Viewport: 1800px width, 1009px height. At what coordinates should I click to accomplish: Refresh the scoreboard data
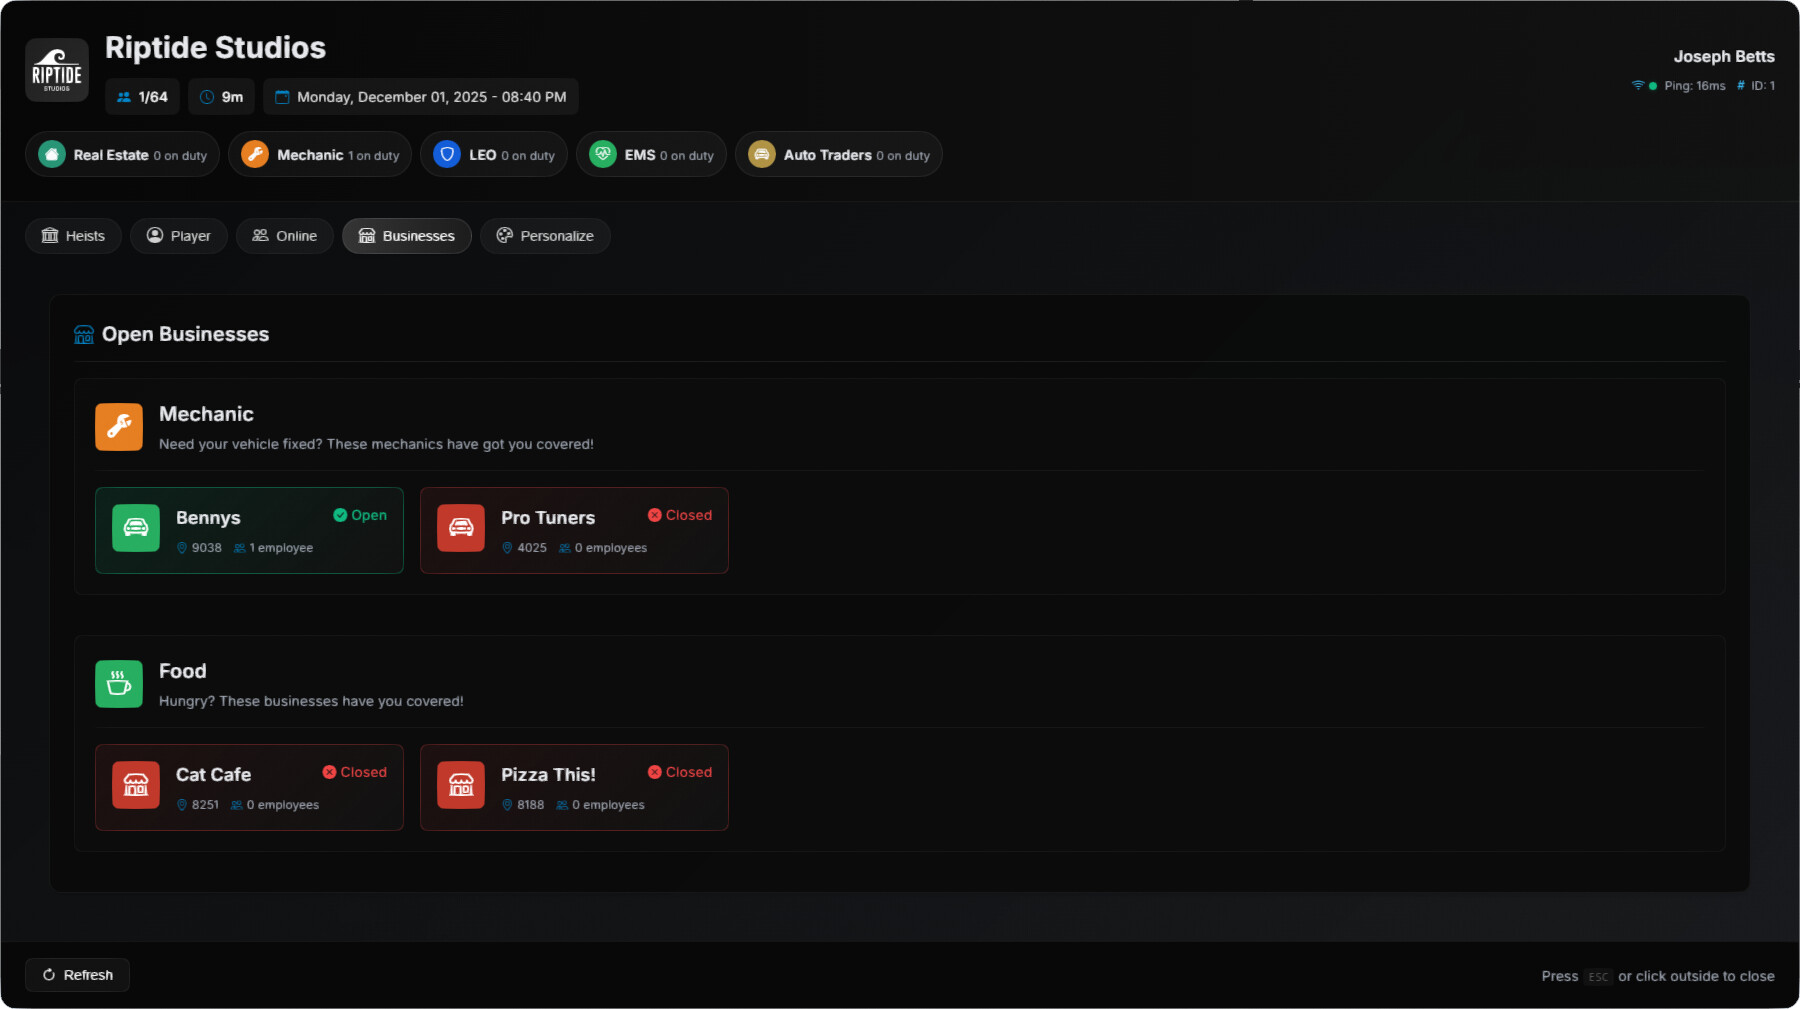coord(77,975)
